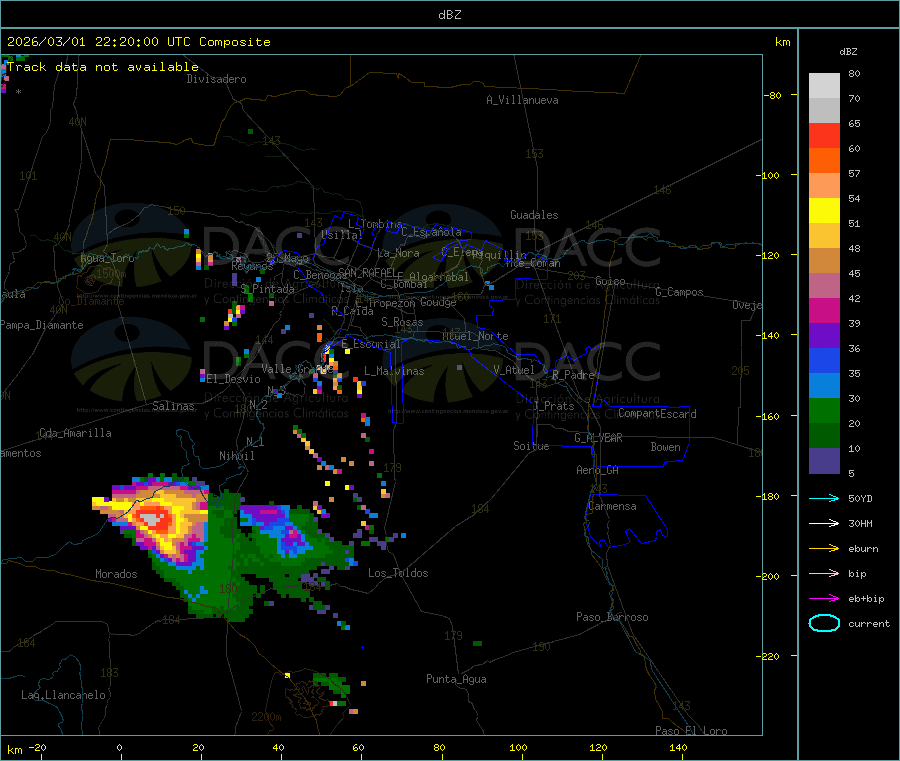The width and height of the screenshot is (900, 761).
Task: Click the 'A_Villanueva' map label
Action: pyautogui.click(x=522, y=100)
